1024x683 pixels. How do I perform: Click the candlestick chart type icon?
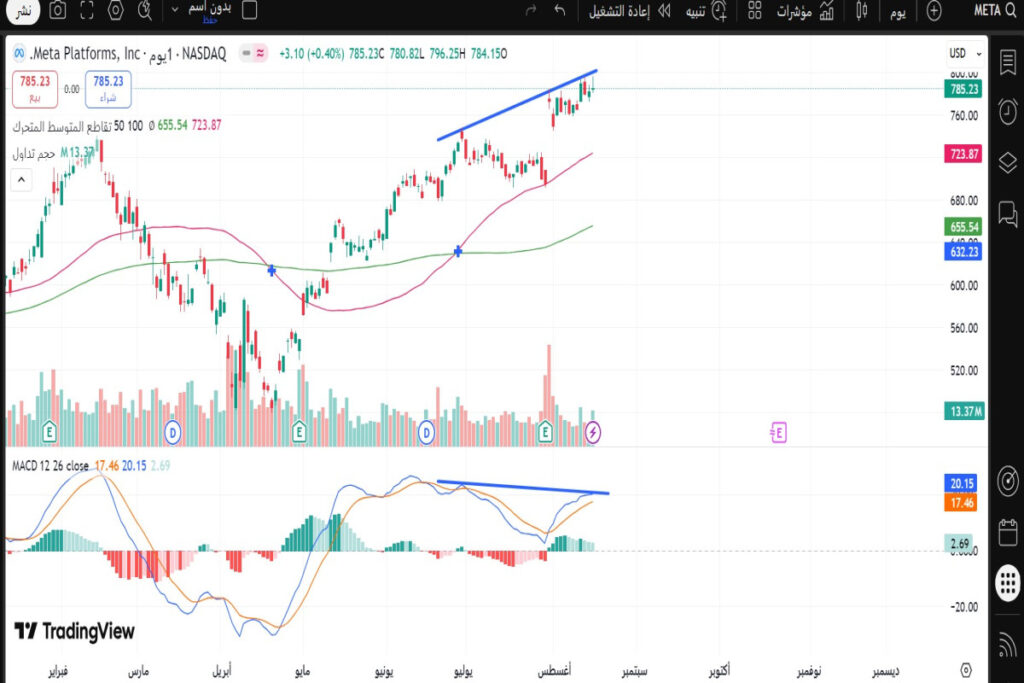click(861, 11)
